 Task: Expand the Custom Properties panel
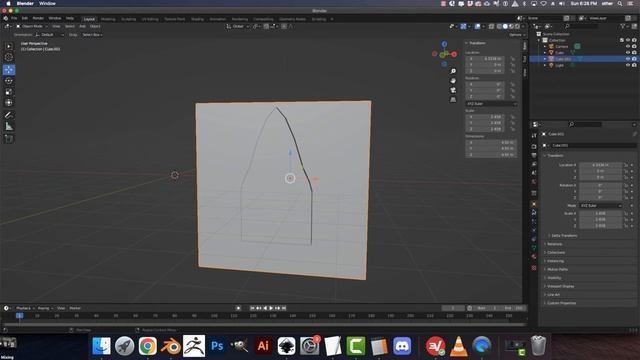[561, 303]
